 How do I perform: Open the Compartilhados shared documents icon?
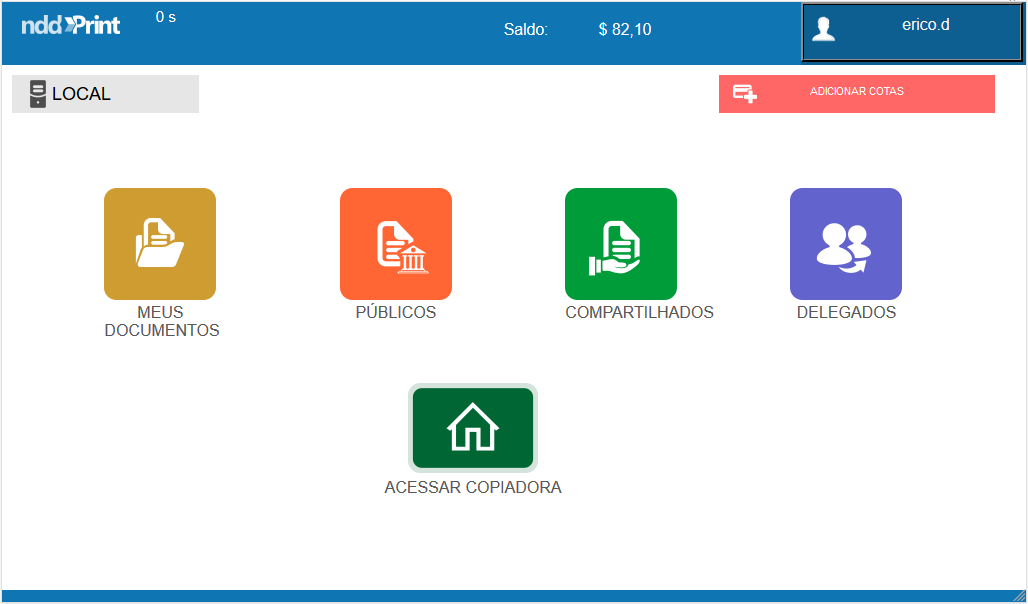(x=621, y=243)
